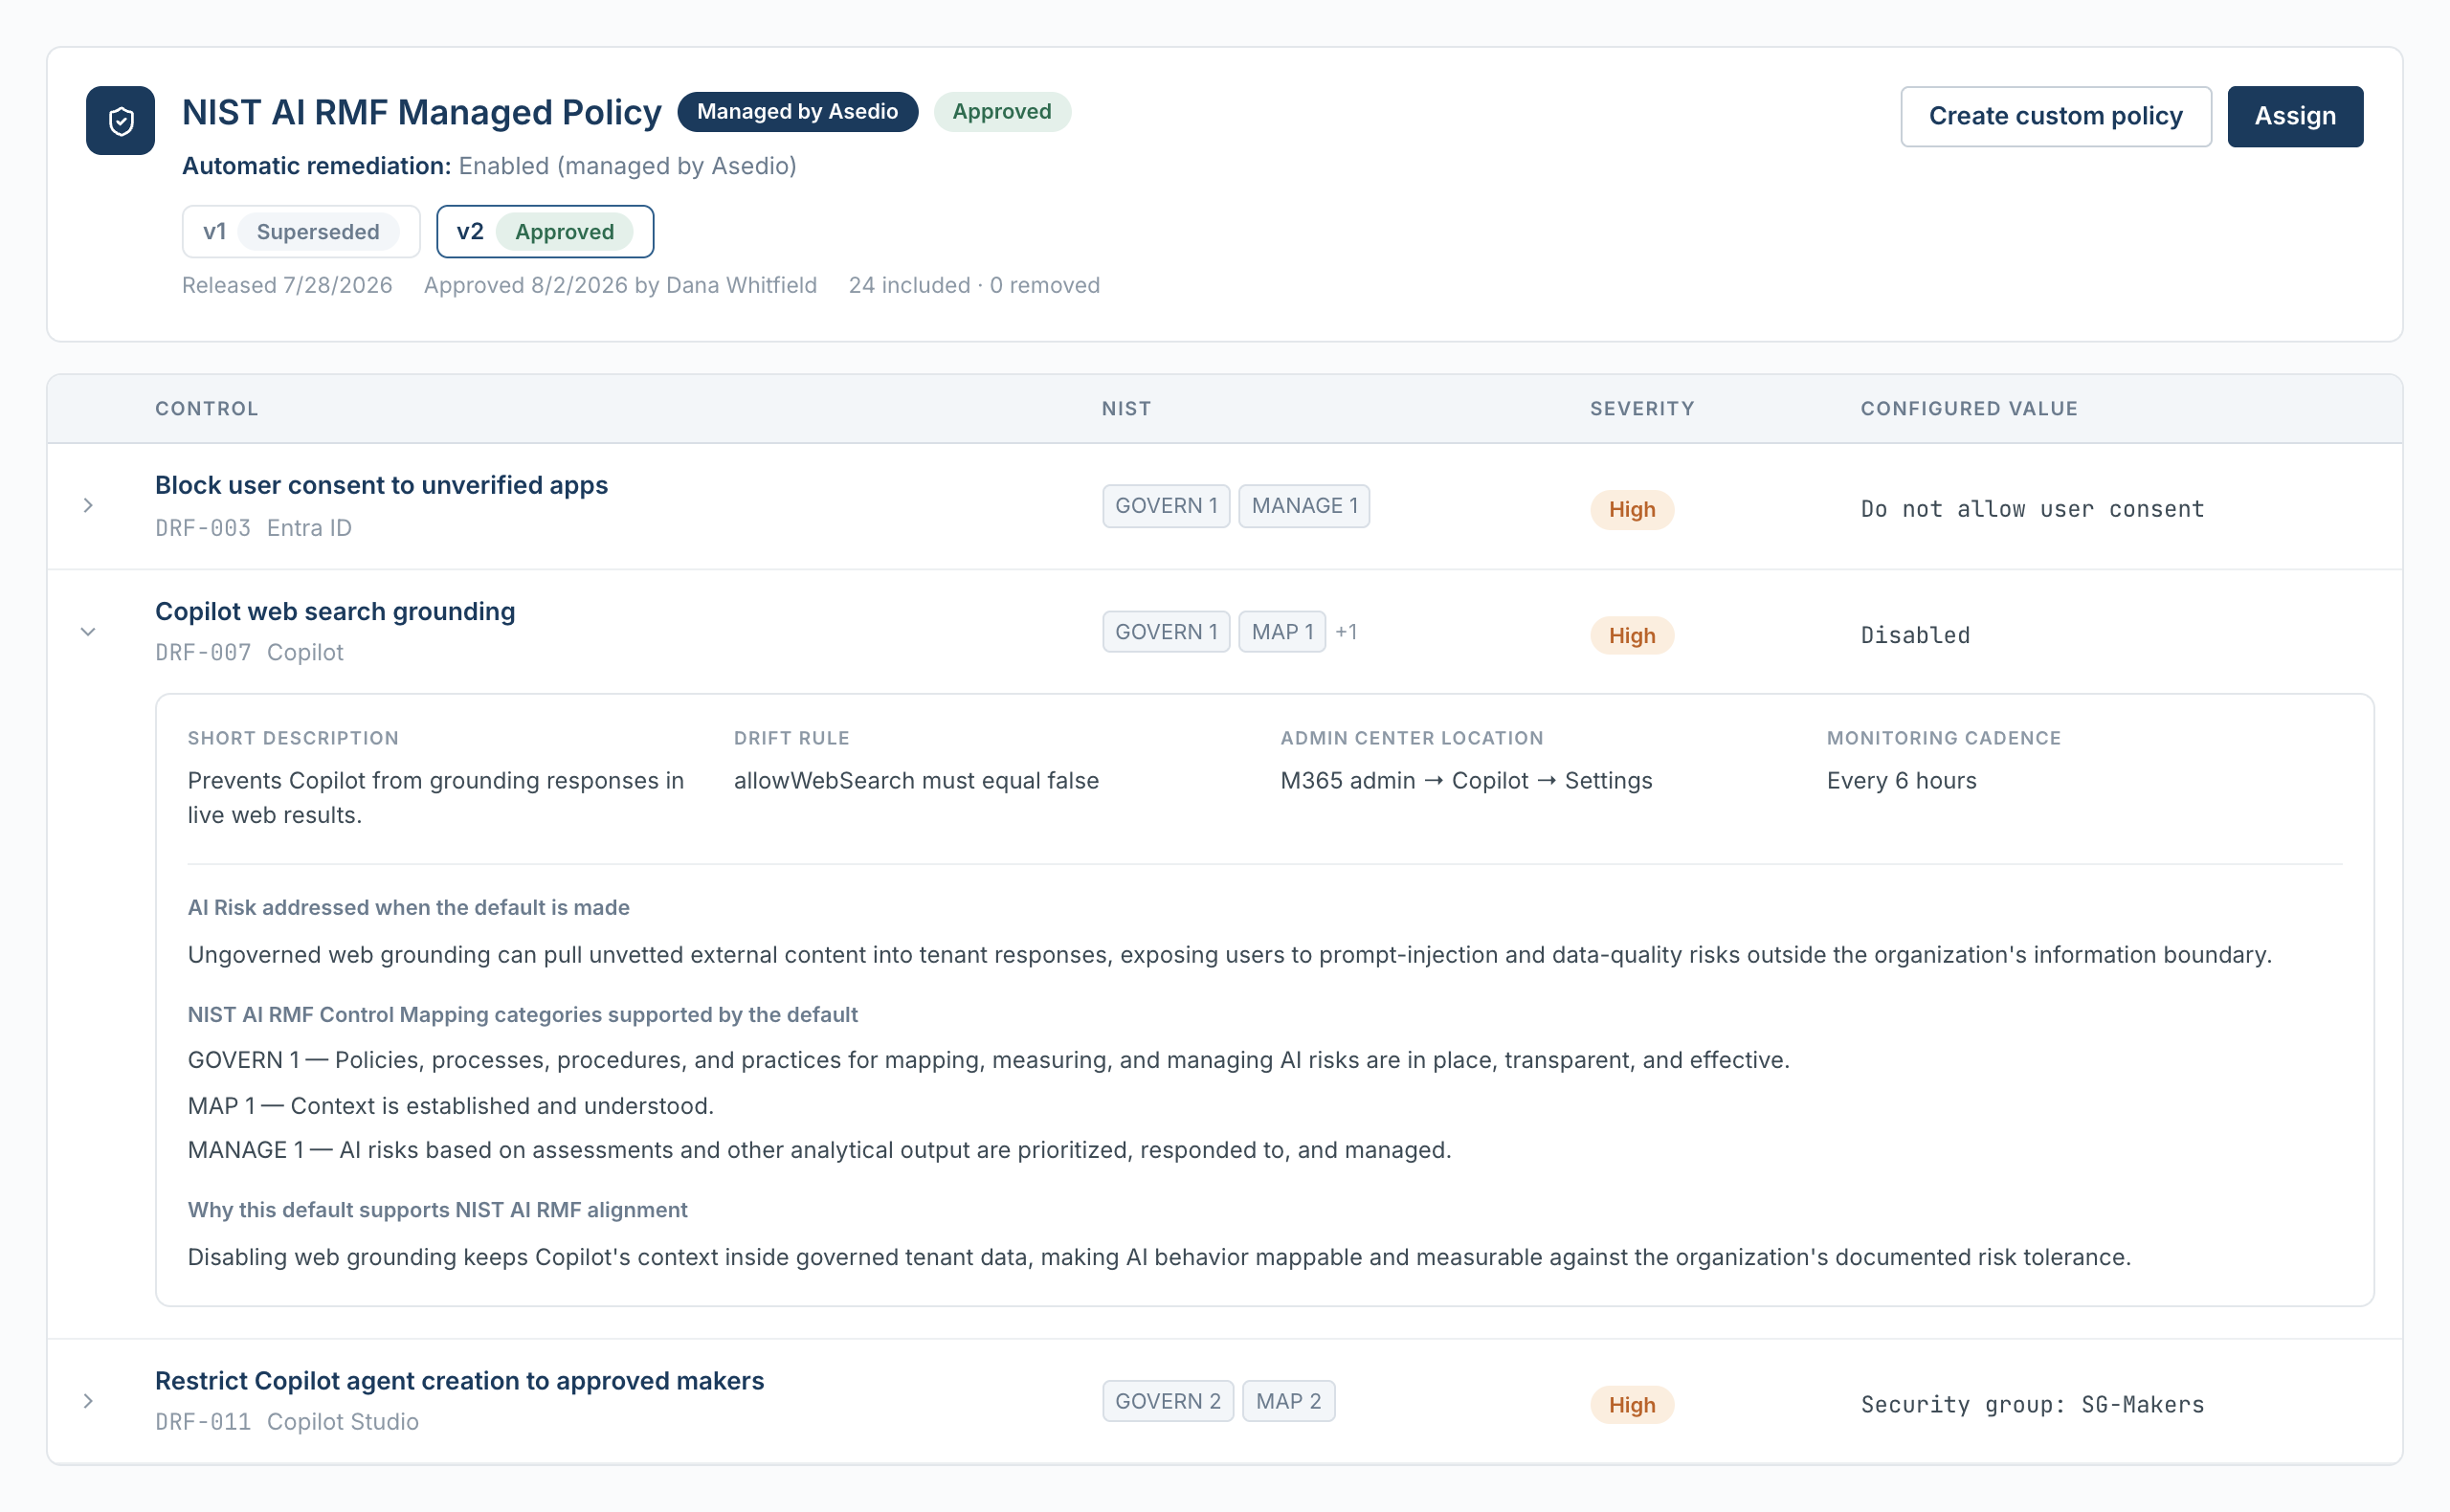This screenshot has width=2450, height=1512.
Task: Click the 'Entra ID' product label
Action: 309,528
